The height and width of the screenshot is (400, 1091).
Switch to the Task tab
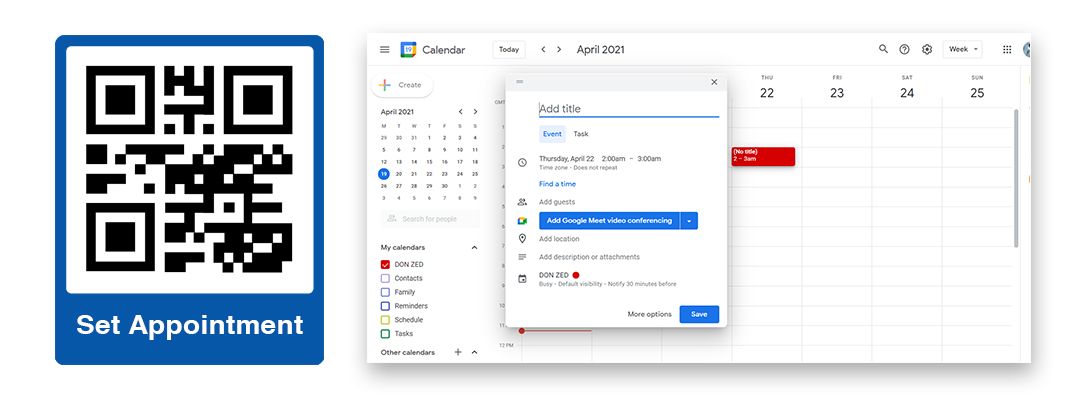click(x=581, y=134)
